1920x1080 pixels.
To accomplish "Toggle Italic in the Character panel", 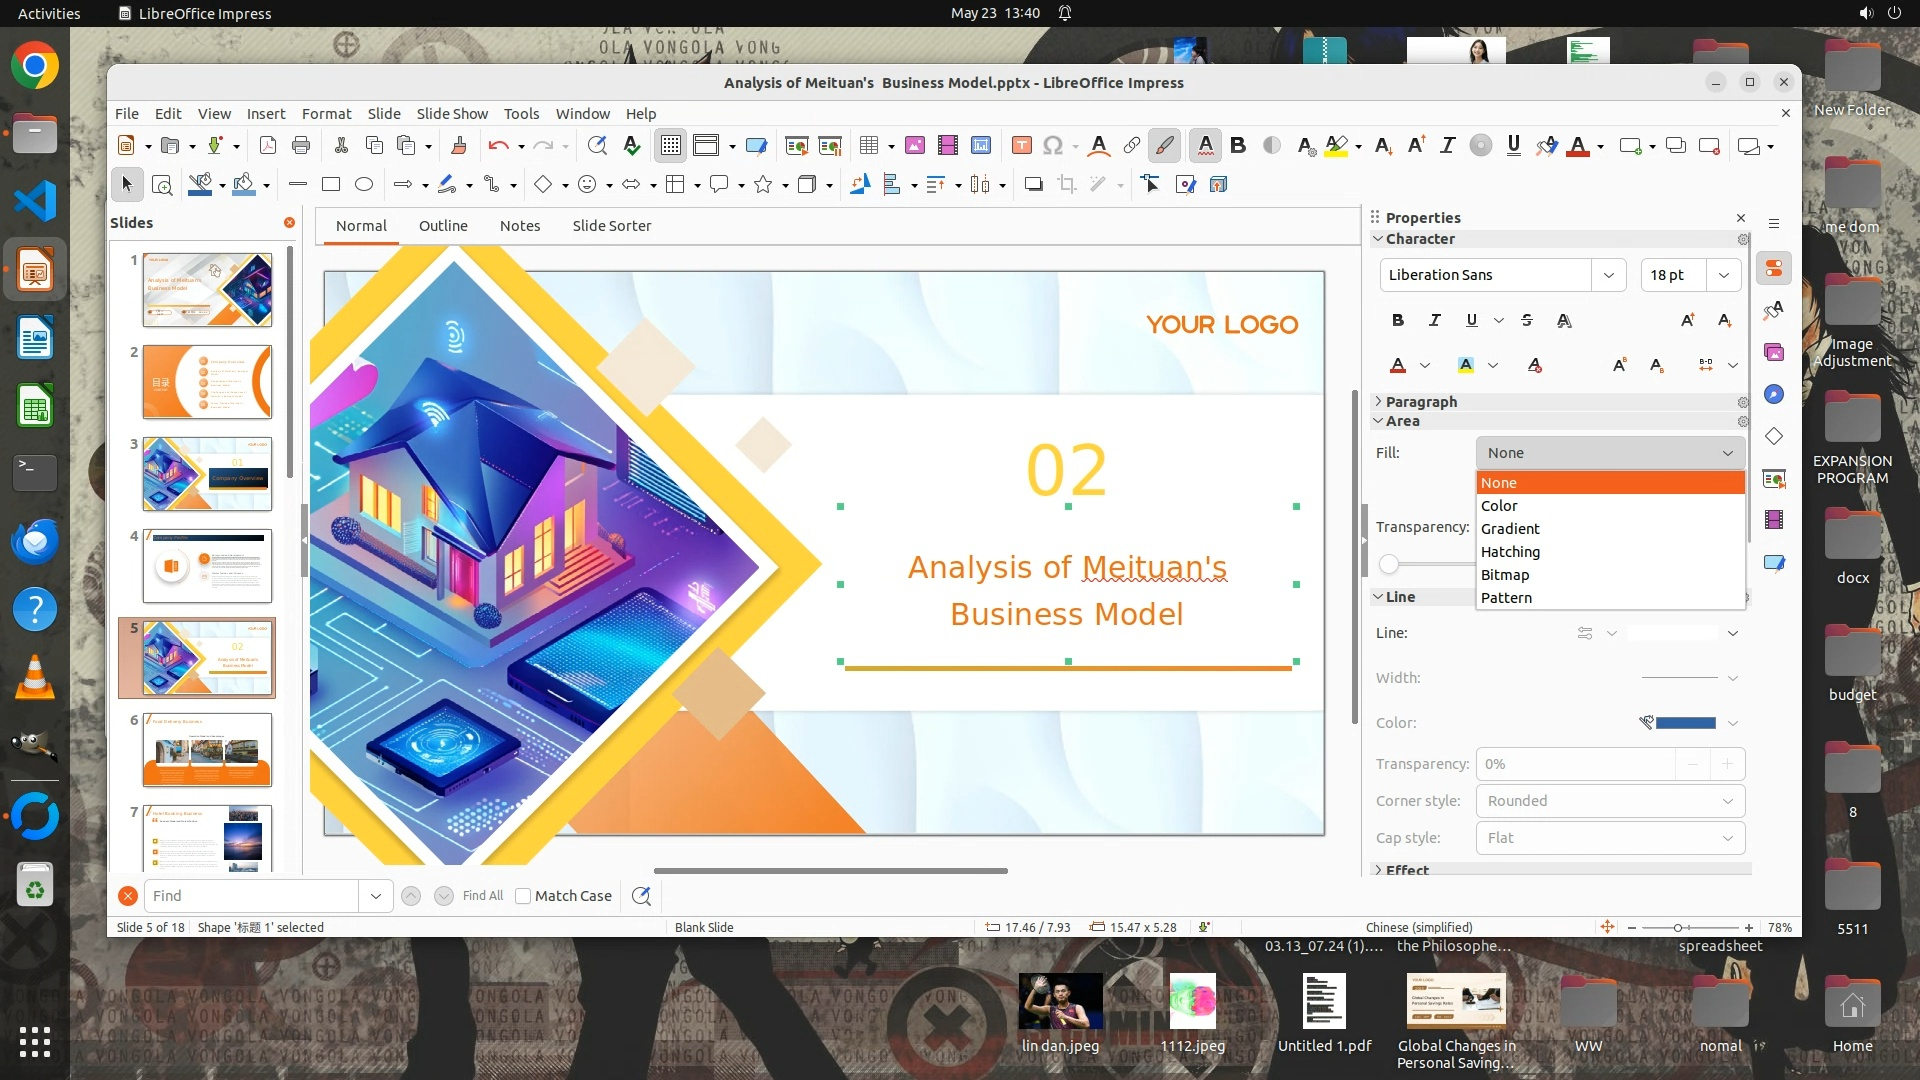I will coord(1434,320).
